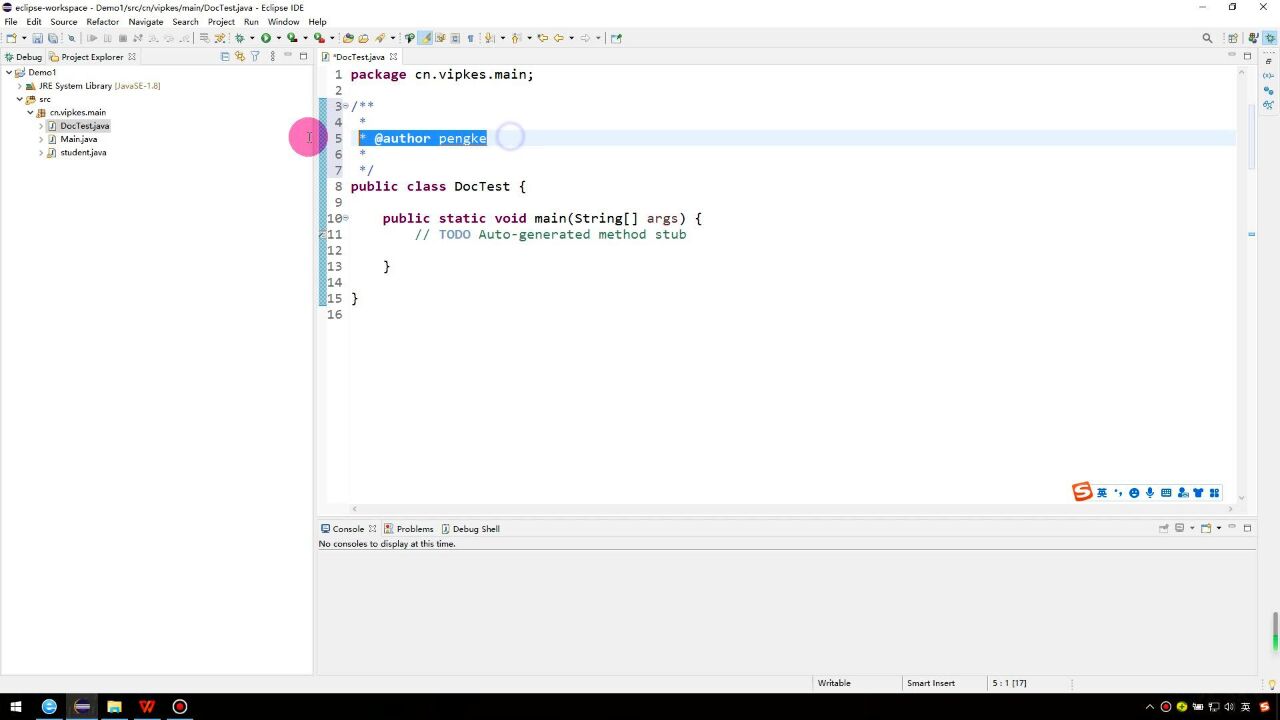The width and height of the screenshot is (1280, 720).
Task: Expand the student.java tree node
Action: [x=41, y=152]
